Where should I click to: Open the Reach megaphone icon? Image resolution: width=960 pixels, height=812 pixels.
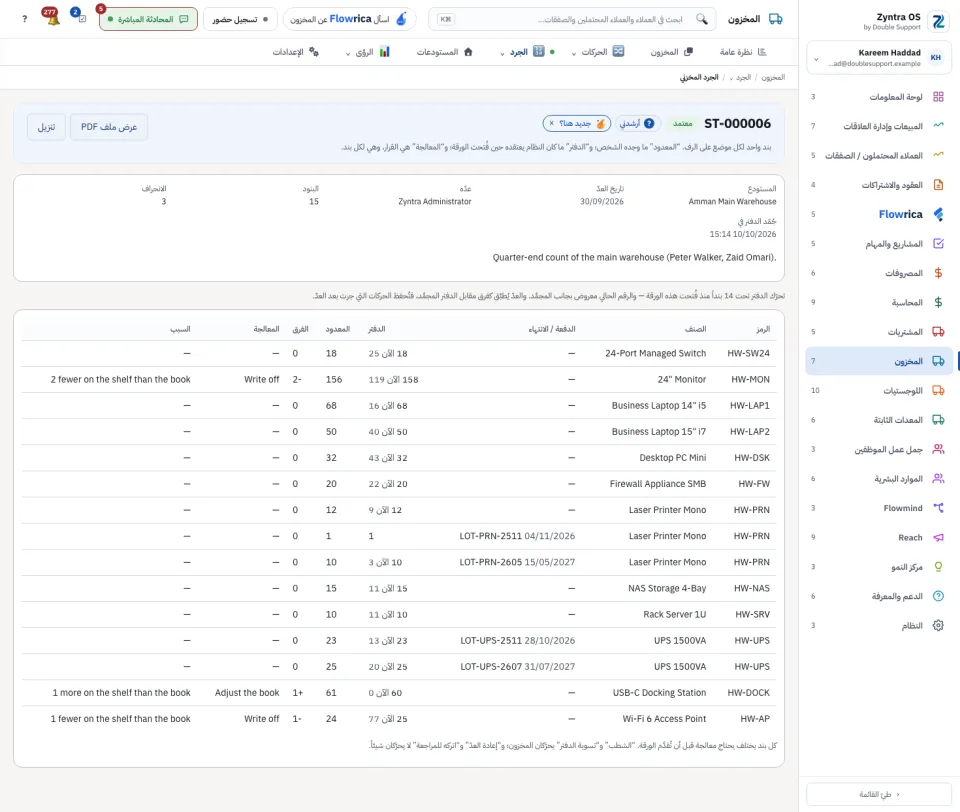[938, 537]
